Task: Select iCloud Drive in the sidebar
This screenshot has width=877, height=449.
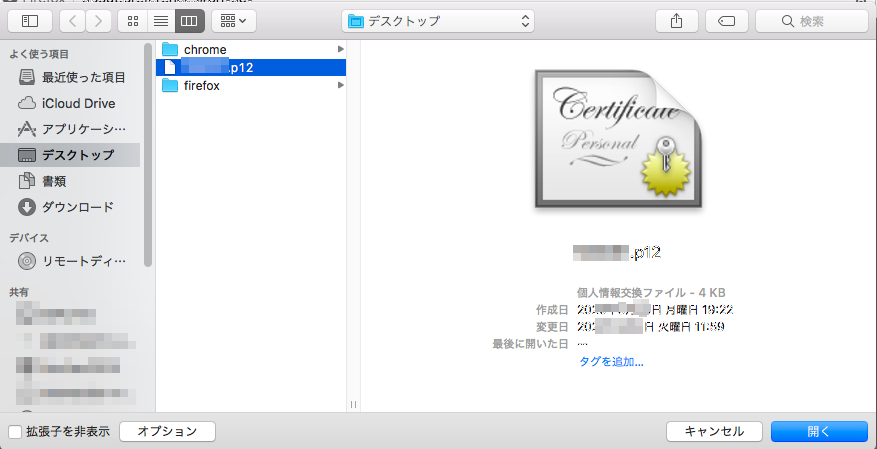Action: tap(78, 103)
